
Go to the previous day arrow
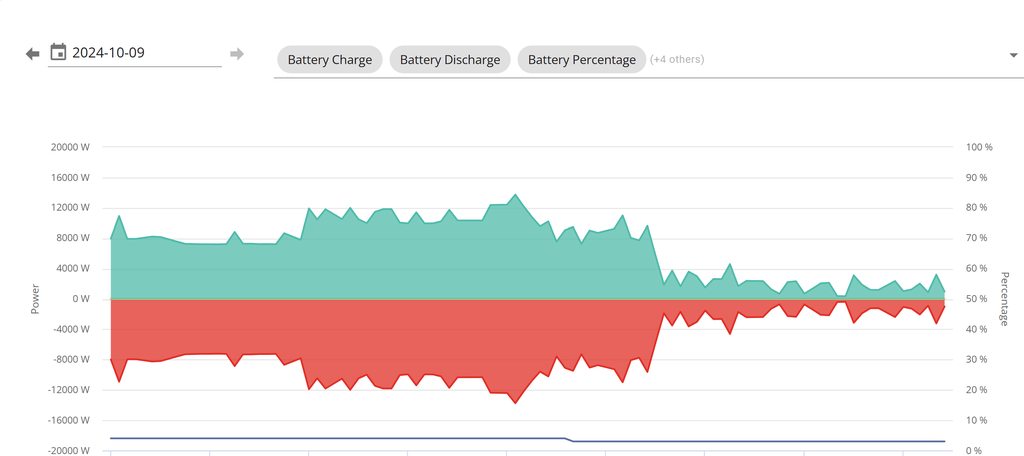pos(33,53)
